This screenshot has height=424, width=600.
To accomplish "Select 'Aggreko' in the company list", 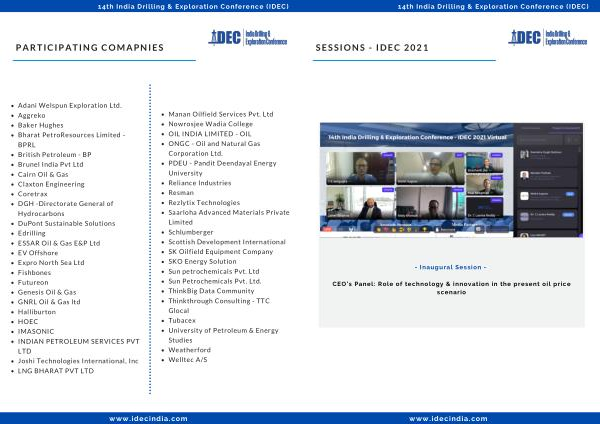I will point(31,115).
